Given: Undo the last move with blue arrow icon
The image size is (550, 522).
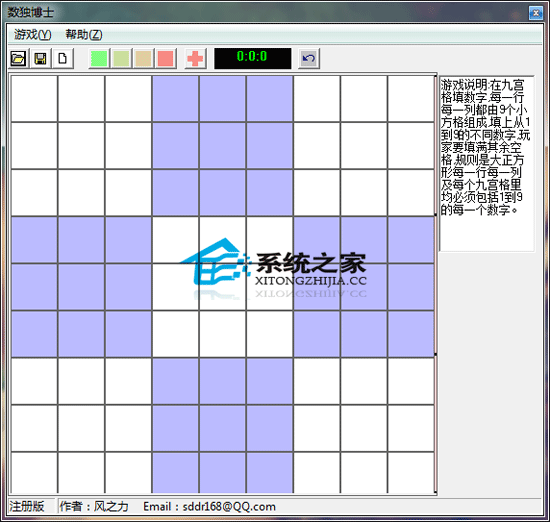Looking at the screenshot, I should tap(309, 58).
